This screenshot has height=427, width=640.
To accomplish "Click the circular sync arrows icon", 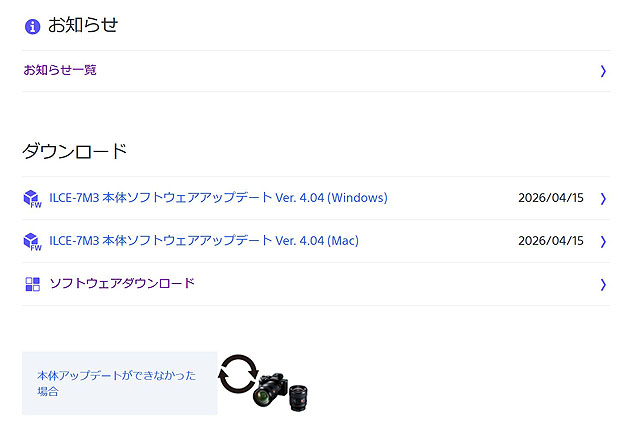I will pyautogui.click(x=239, y=372).
